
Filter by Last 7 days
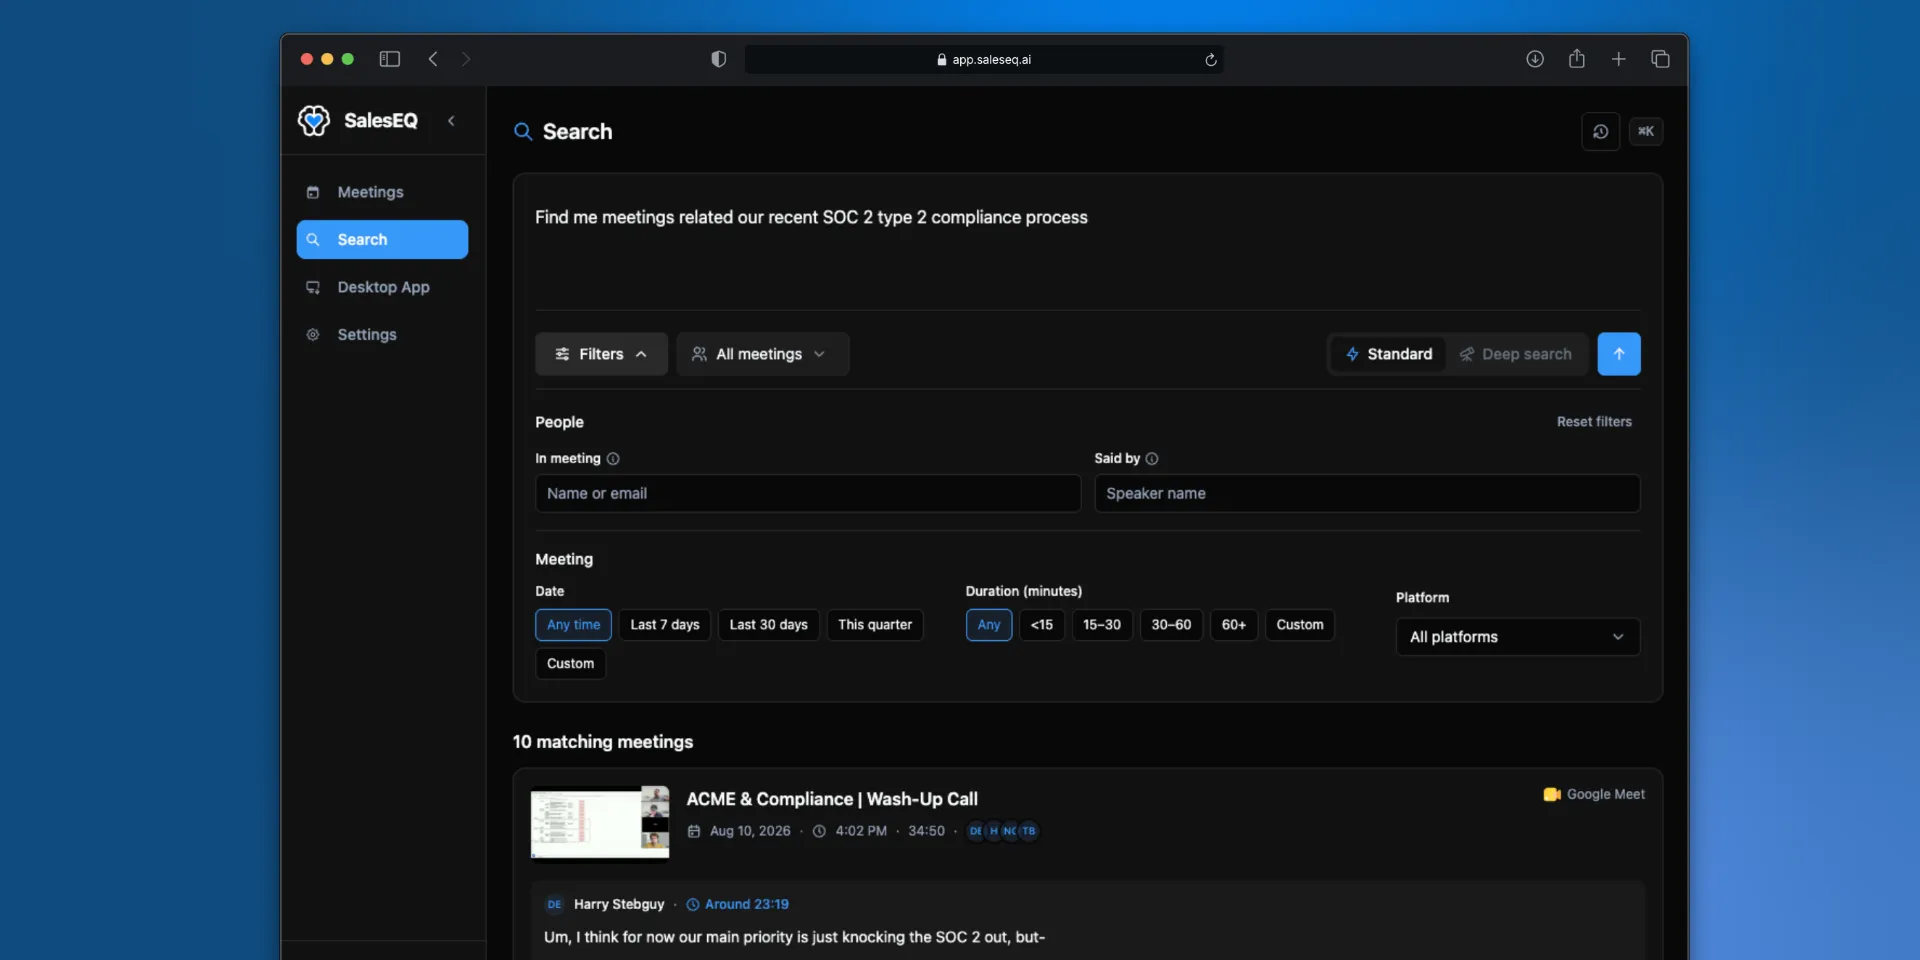point(665,625)
